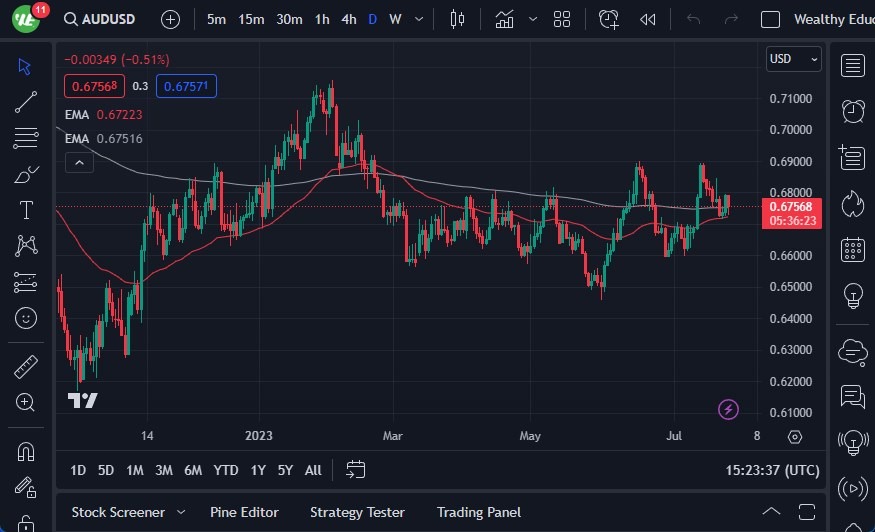Image resolution: width=875 pixels, height=532 pixels.
Task: Click the AUDUSD symbol search field
Action: (110, 19)
